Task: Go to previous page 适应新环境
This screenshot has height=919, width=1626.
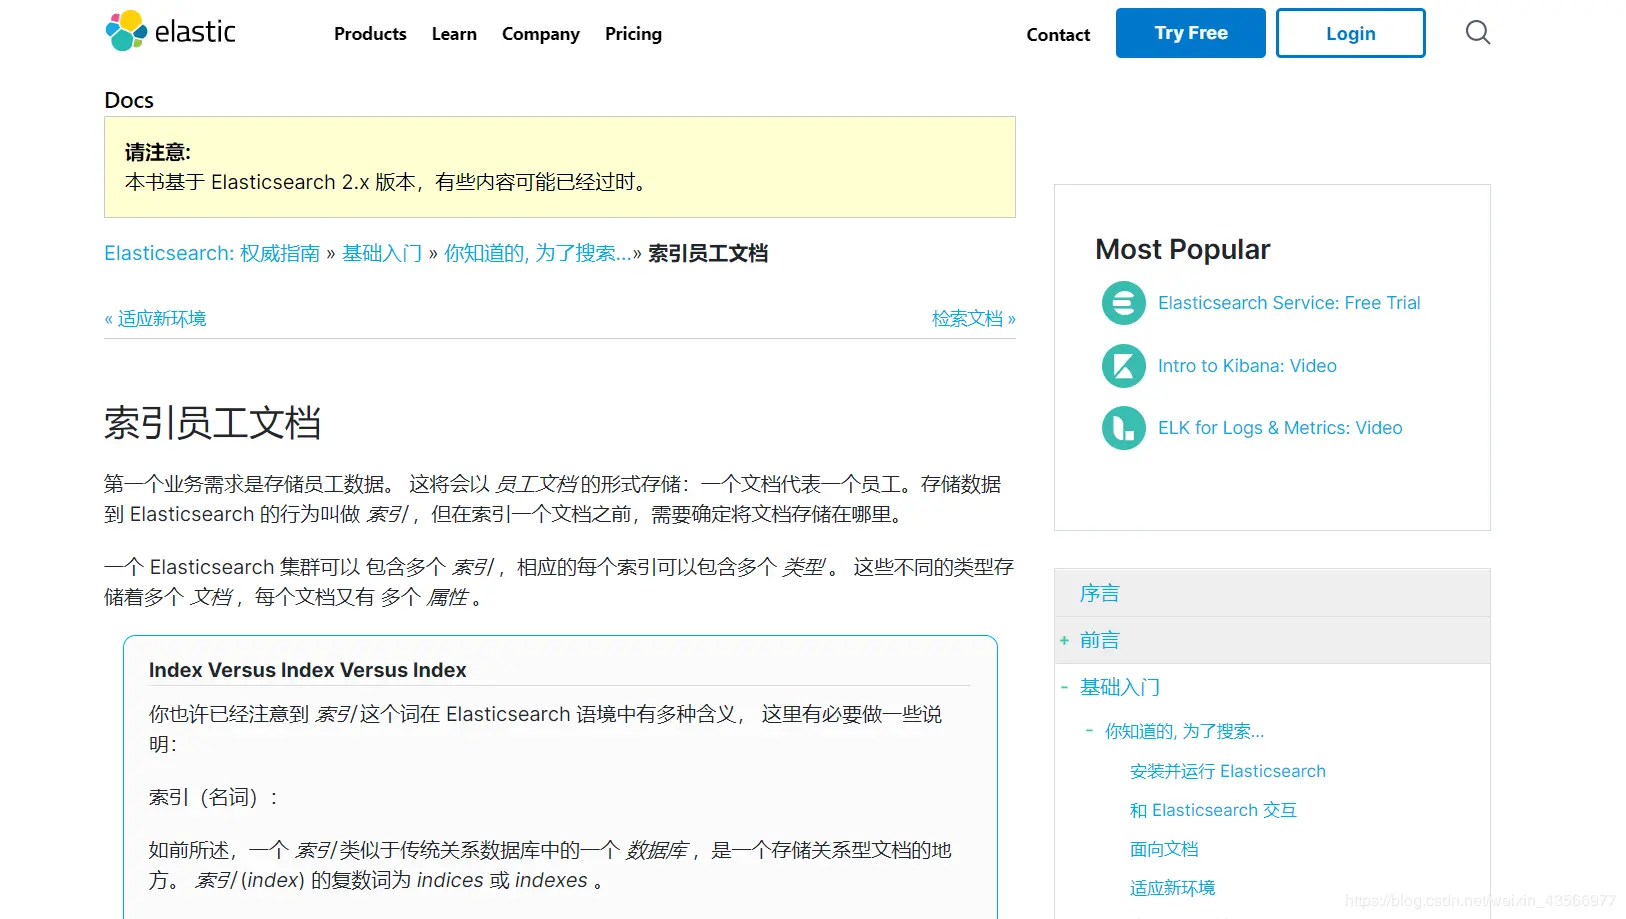Action: (155, 319)
